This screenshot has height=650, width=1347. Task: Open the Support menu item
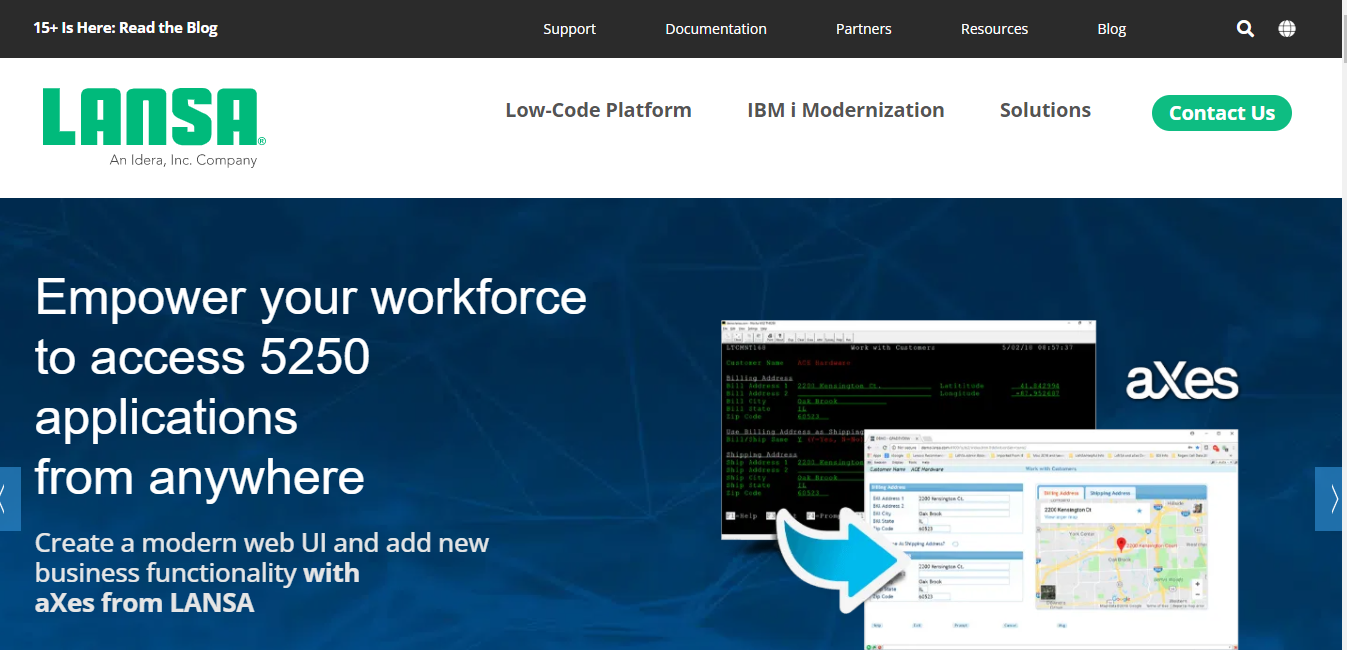click(569, 29)
